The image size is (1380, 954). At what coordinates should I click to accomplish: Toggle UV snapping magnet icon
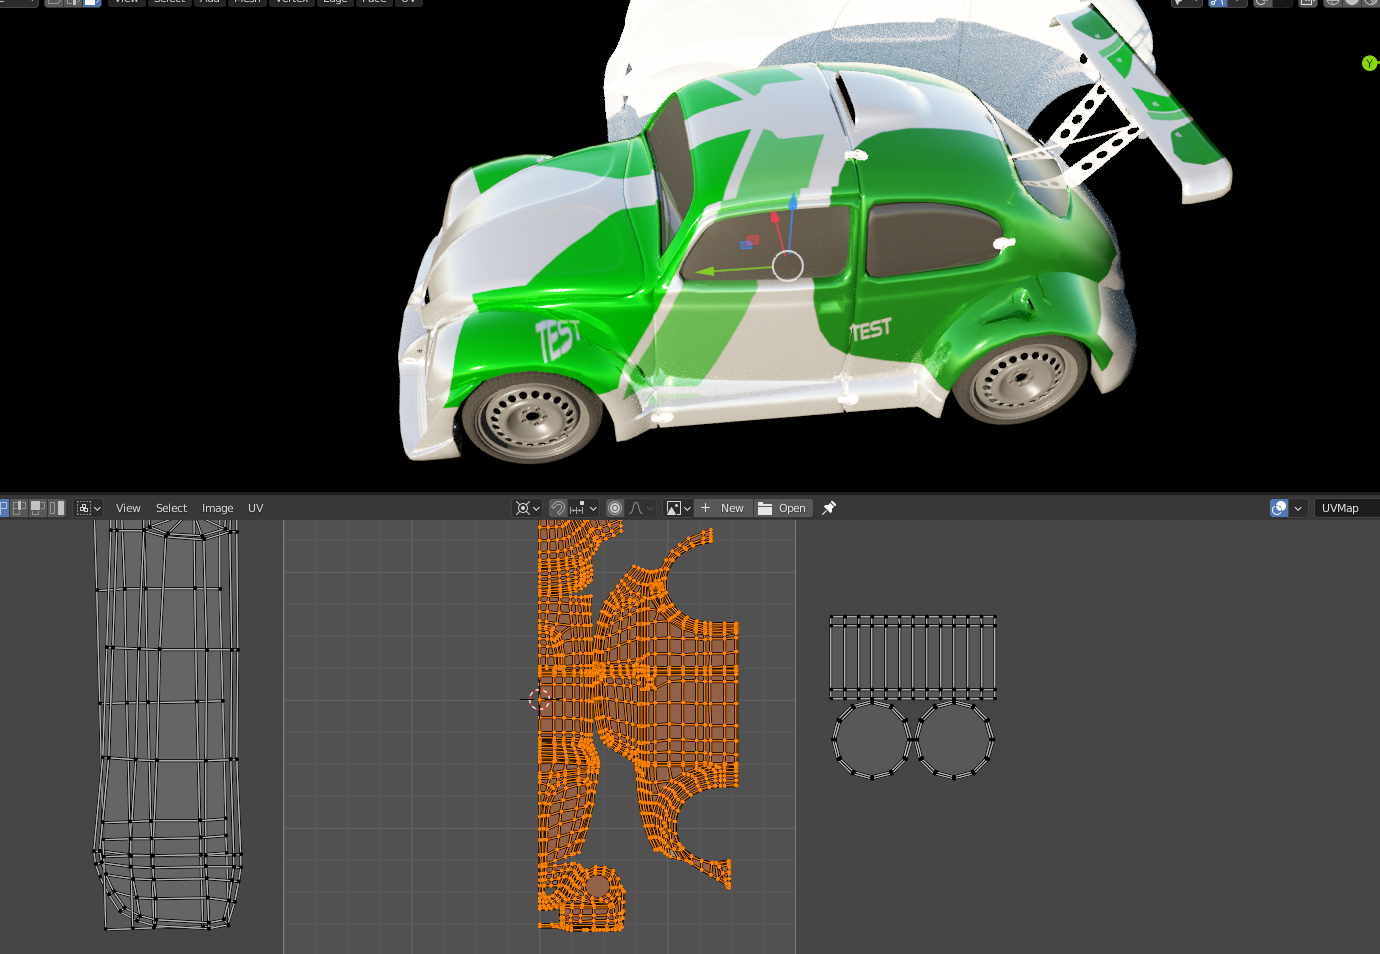click(558, 508)
